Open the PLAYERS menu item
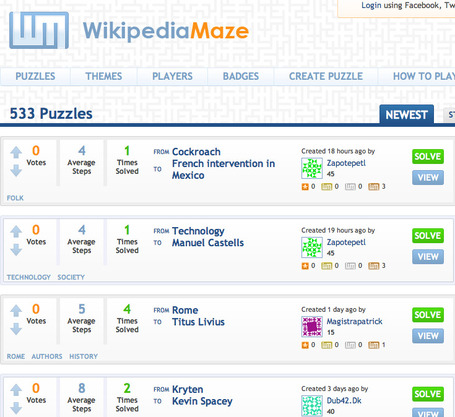This screenshot has width=455, height=417. pyautogui.click(x=172, y=76)
